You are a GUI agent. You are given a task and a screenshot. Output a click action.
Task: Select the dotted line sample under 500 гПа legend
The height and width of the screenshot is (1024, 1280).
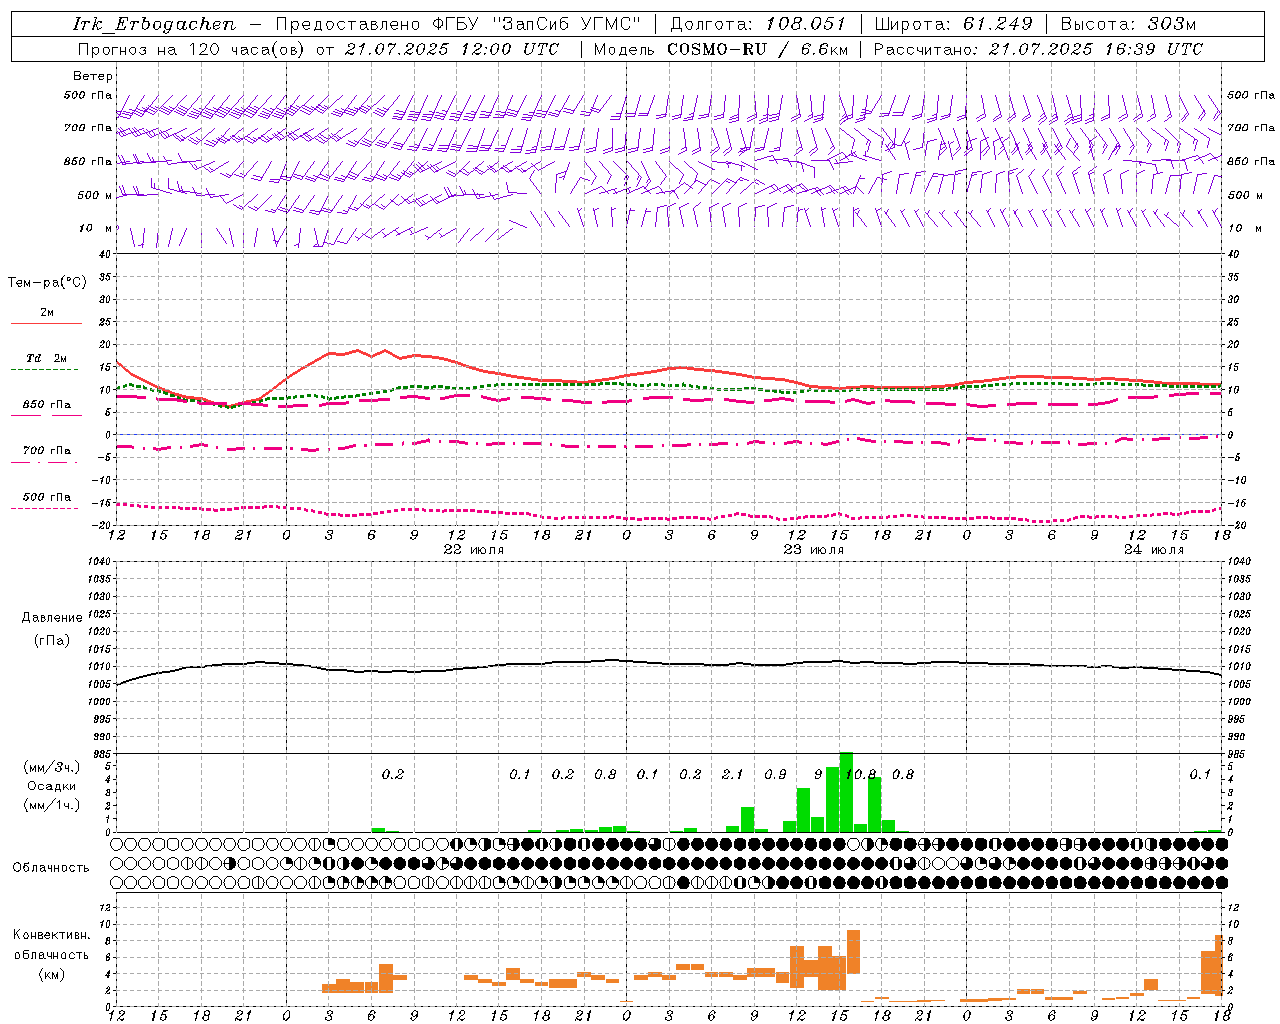pos(44,508)
